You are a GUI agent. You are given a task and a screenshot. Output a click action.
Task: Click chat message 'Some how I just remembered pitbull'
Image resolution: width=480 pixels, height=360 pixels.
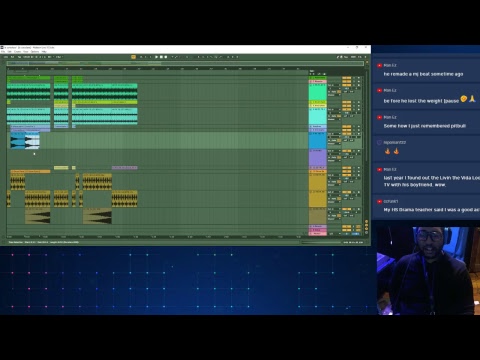pos(425,126)
